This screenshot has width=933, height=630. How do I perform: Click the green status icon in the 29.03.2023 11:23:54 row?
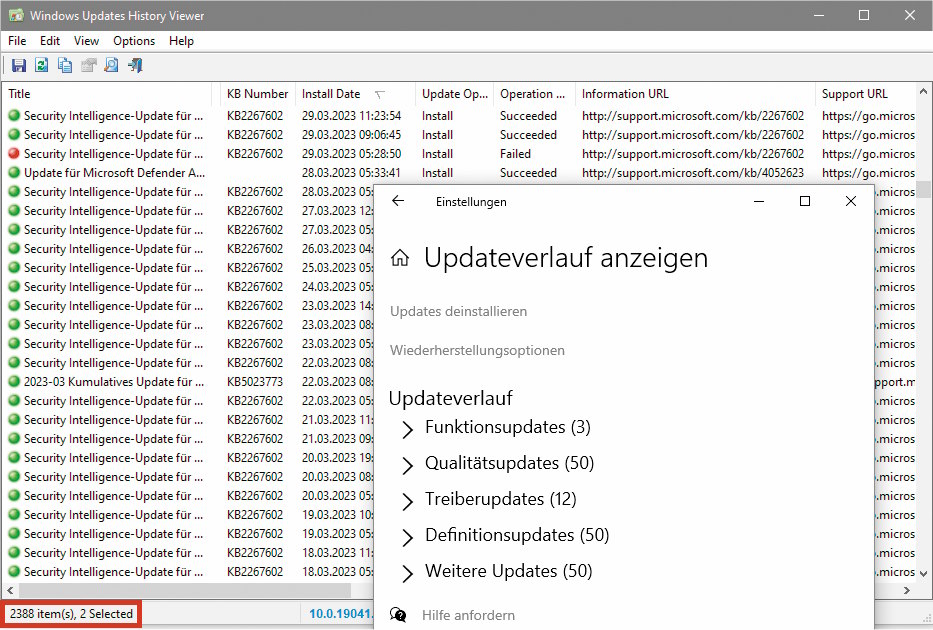tap(14, 115)
